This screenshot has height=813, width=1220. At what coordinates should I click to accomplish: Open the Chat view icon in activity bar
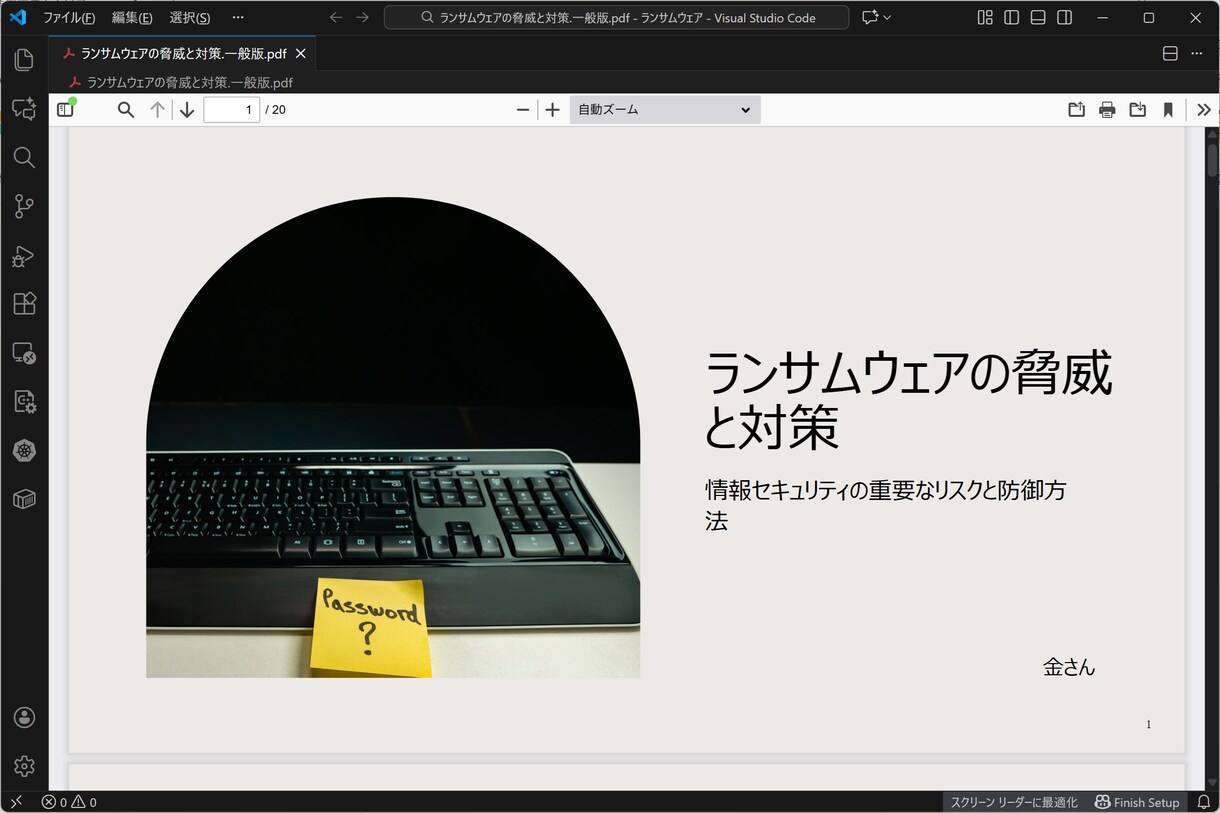(x=24, y=109)
